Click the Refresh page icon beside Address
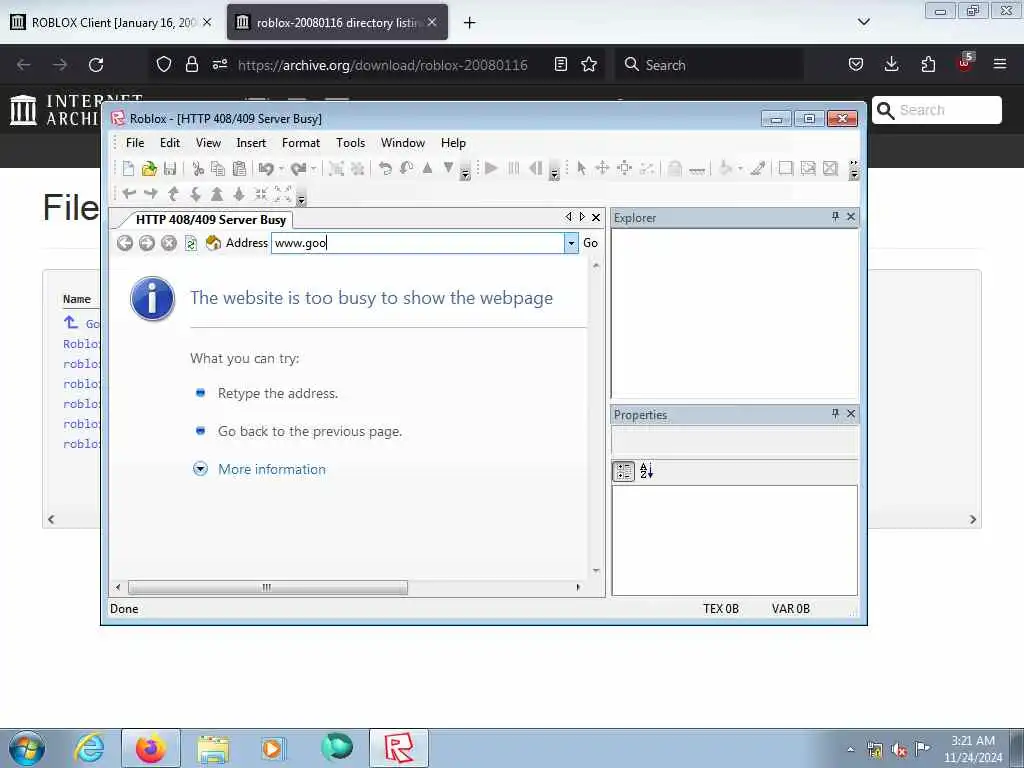Image resolution: width=1024 pixels, height=768 pixels. [191, 243]
